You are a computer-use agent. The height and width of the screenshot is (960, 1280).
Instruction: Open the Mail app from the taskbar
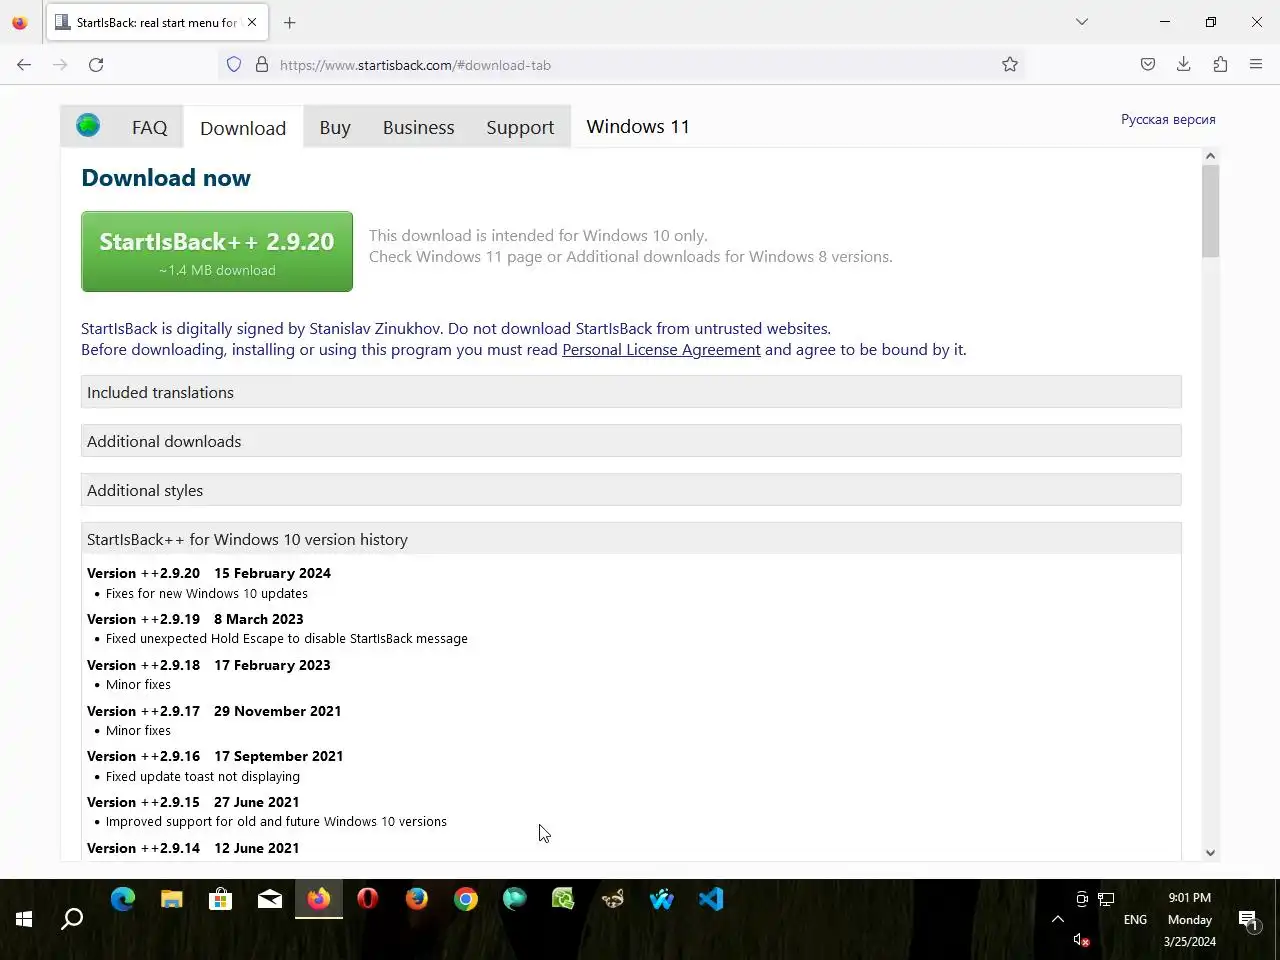270,899
